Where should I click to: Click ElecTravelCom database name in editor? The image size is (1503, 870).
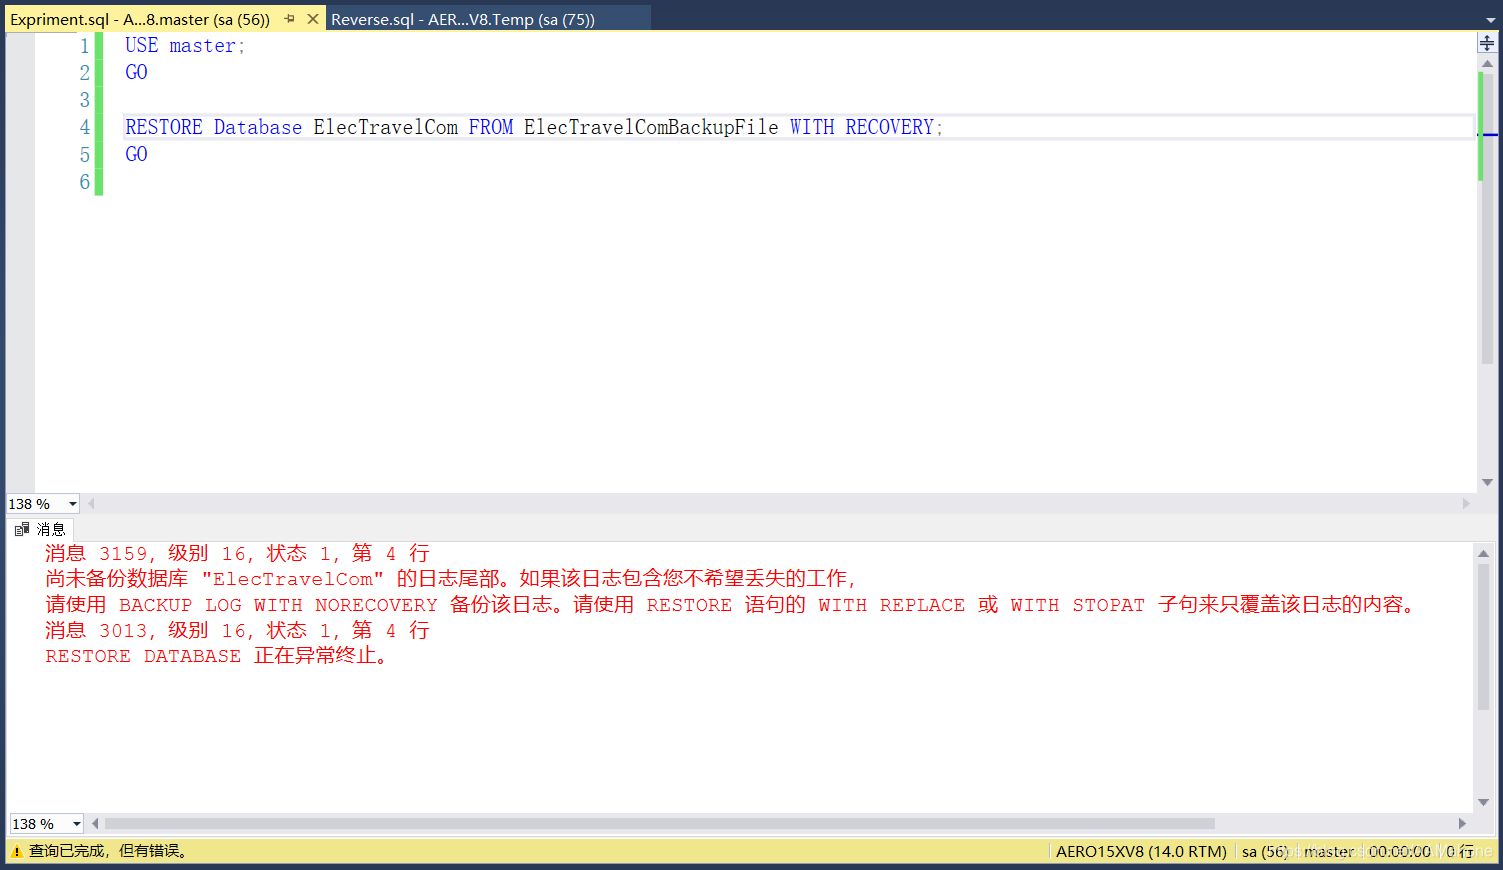(385, 127)
